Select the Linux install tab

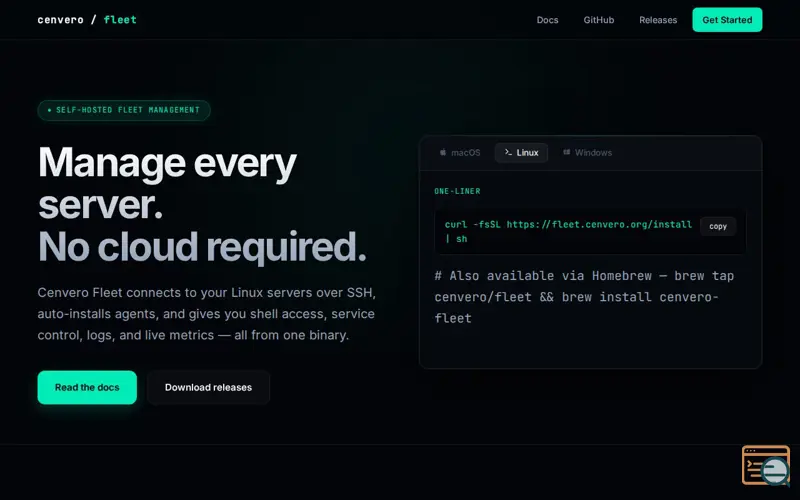point(521,153)
